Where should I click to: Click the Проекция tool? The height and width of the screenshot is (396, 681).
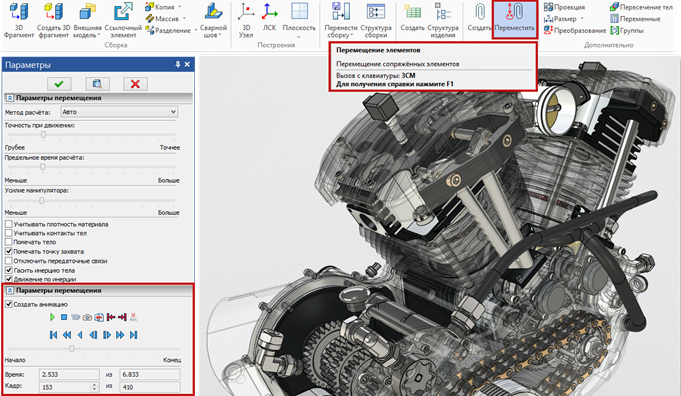(x=565, y=7)
